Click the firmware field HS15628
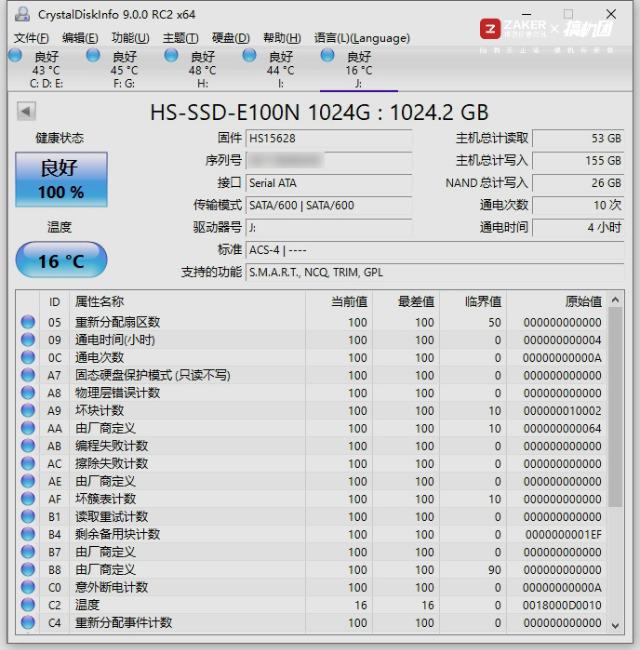 [329, 138]
